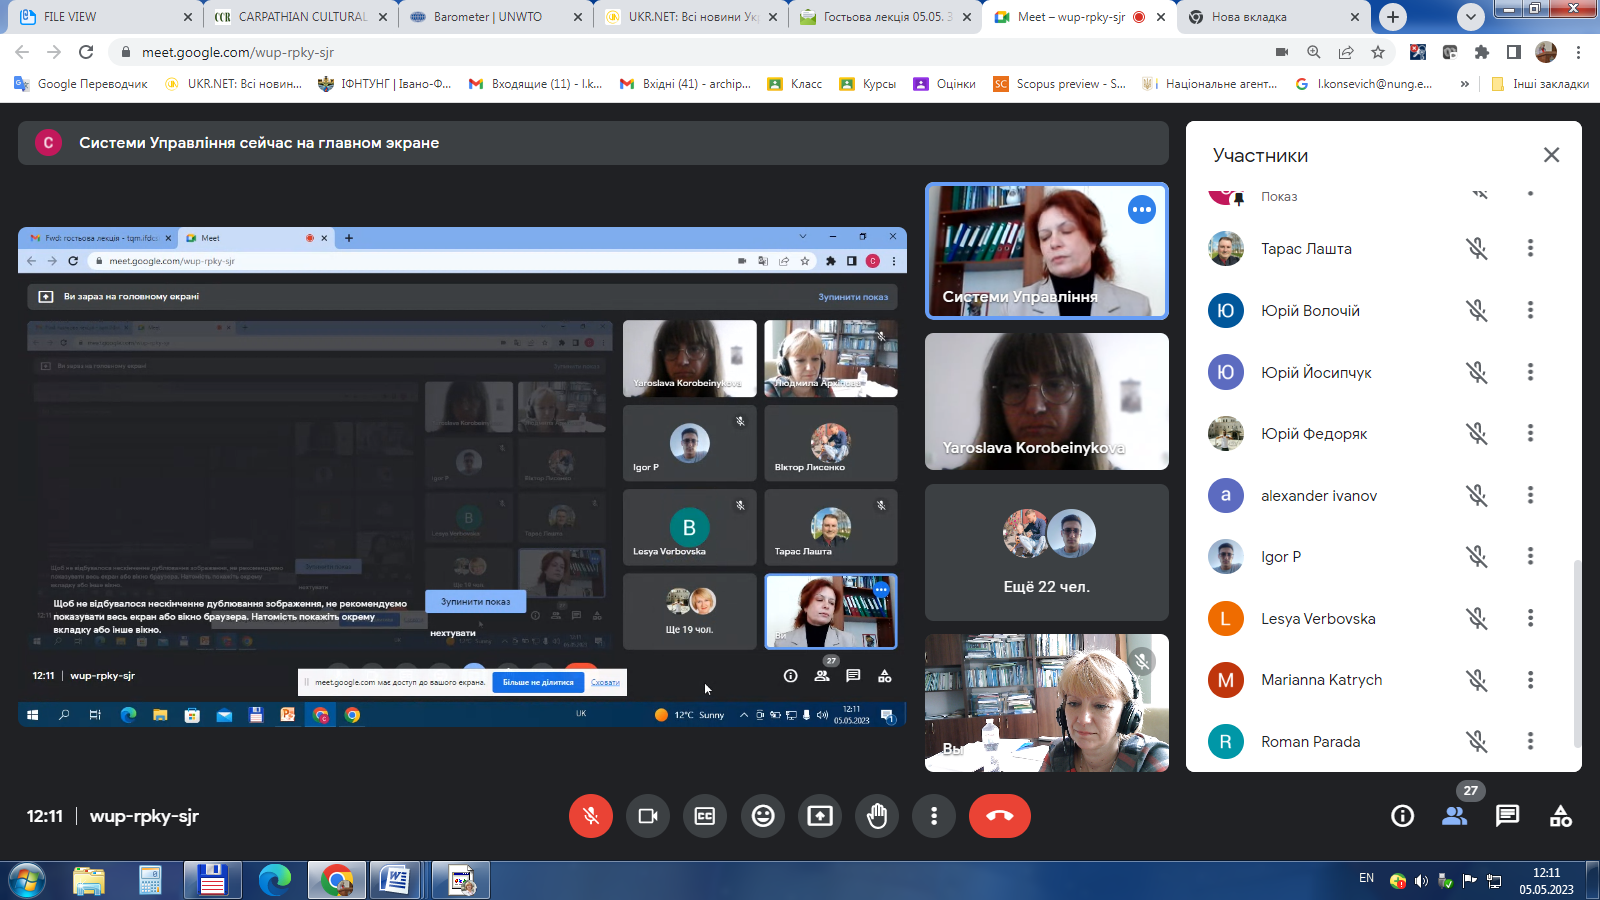The height and width of the screenshot is (900, 1600).
Task: Unmute your microphone
Action: [591, 816]
